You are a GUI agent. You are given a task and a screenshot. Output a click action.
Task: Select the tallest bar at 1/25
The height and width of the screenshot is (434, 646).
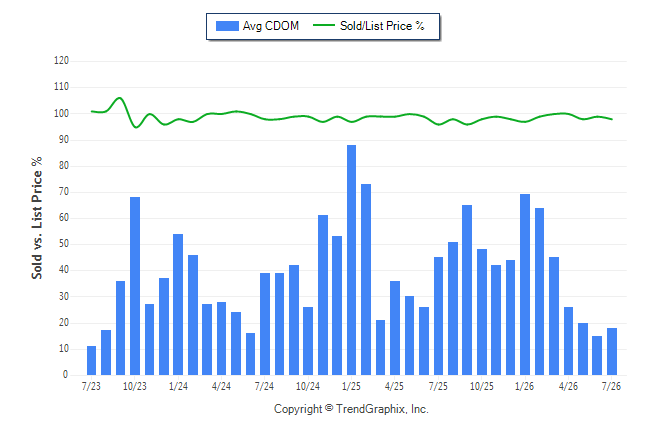351,260
